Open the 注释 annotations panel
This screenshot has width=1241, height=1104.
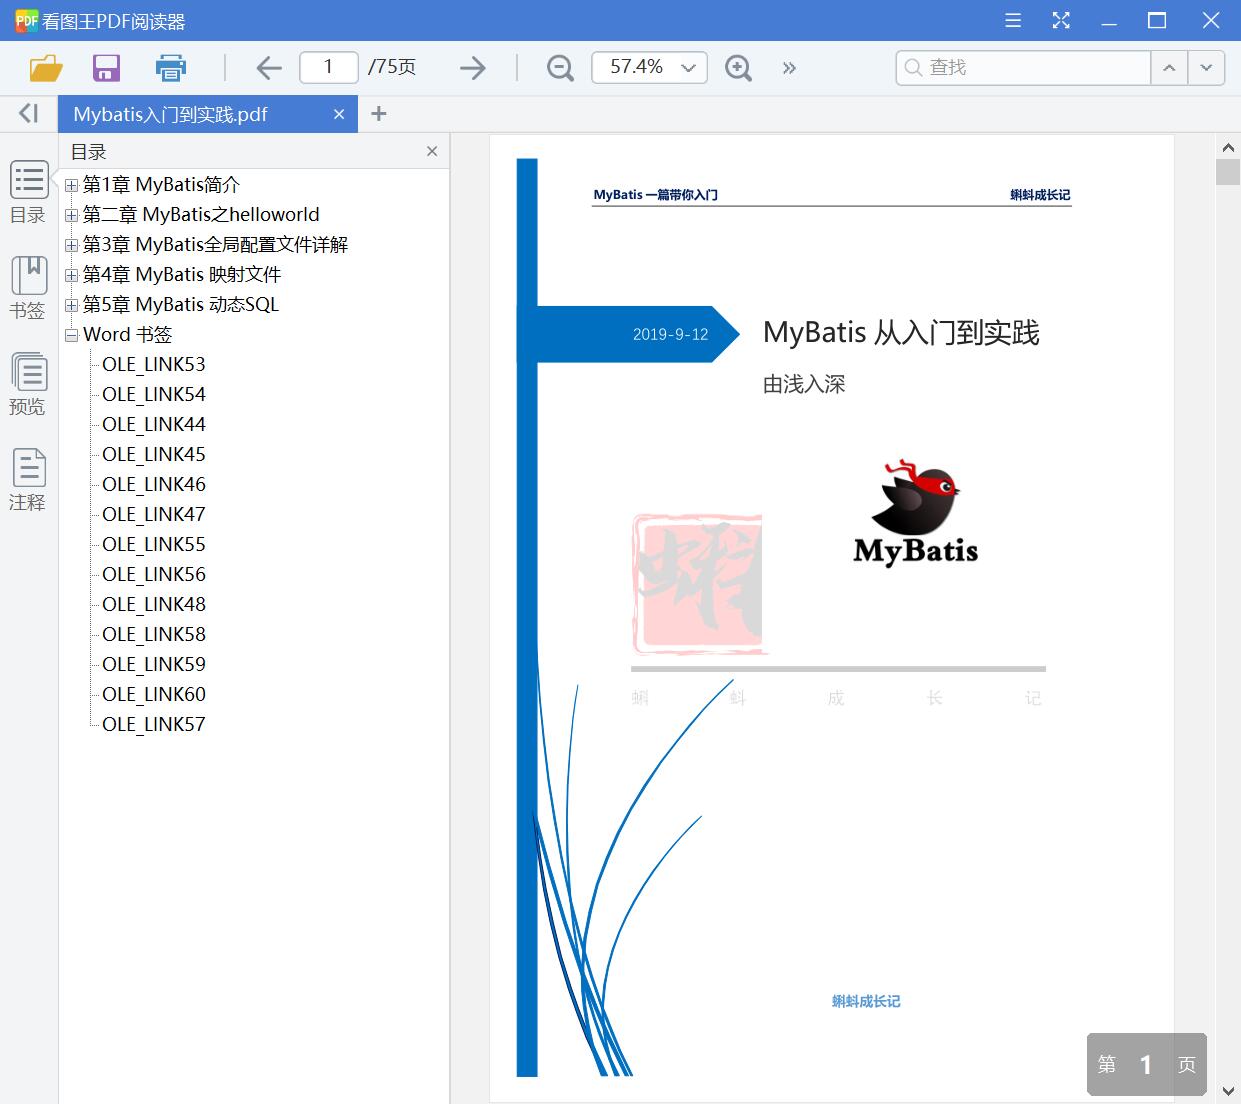click(x=28, y=481)
